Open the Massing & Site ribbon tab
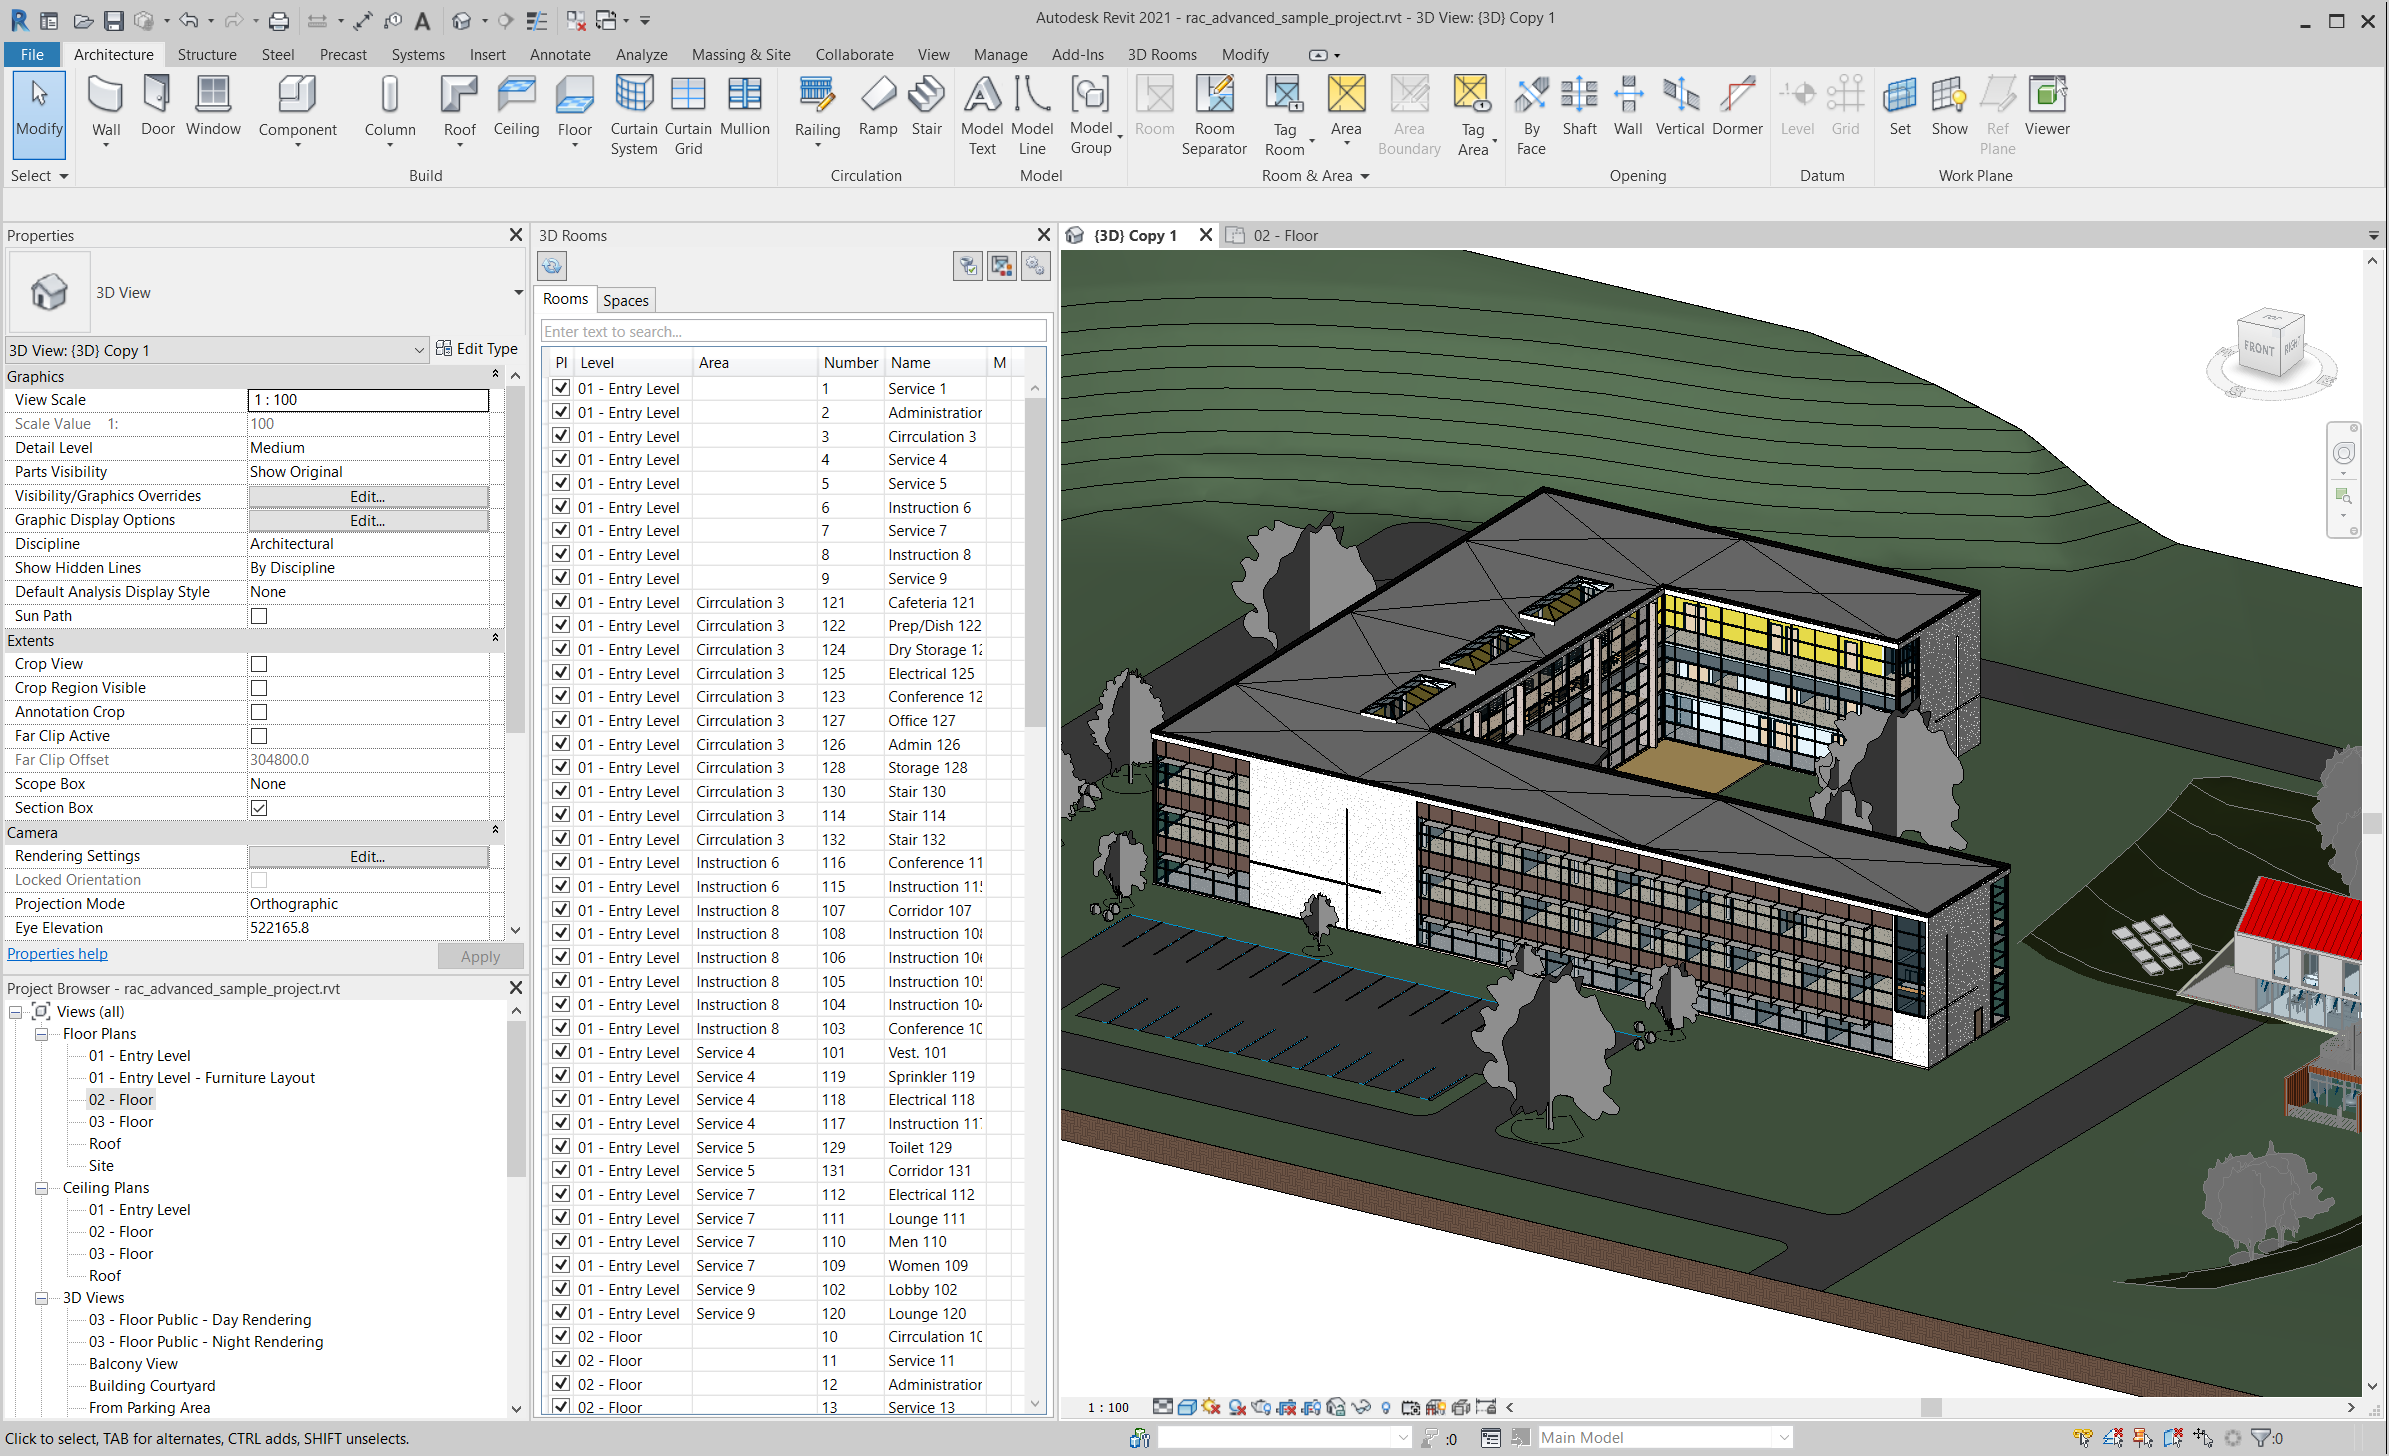This screenshot has width=2389, height=1456. coord(740,55)
